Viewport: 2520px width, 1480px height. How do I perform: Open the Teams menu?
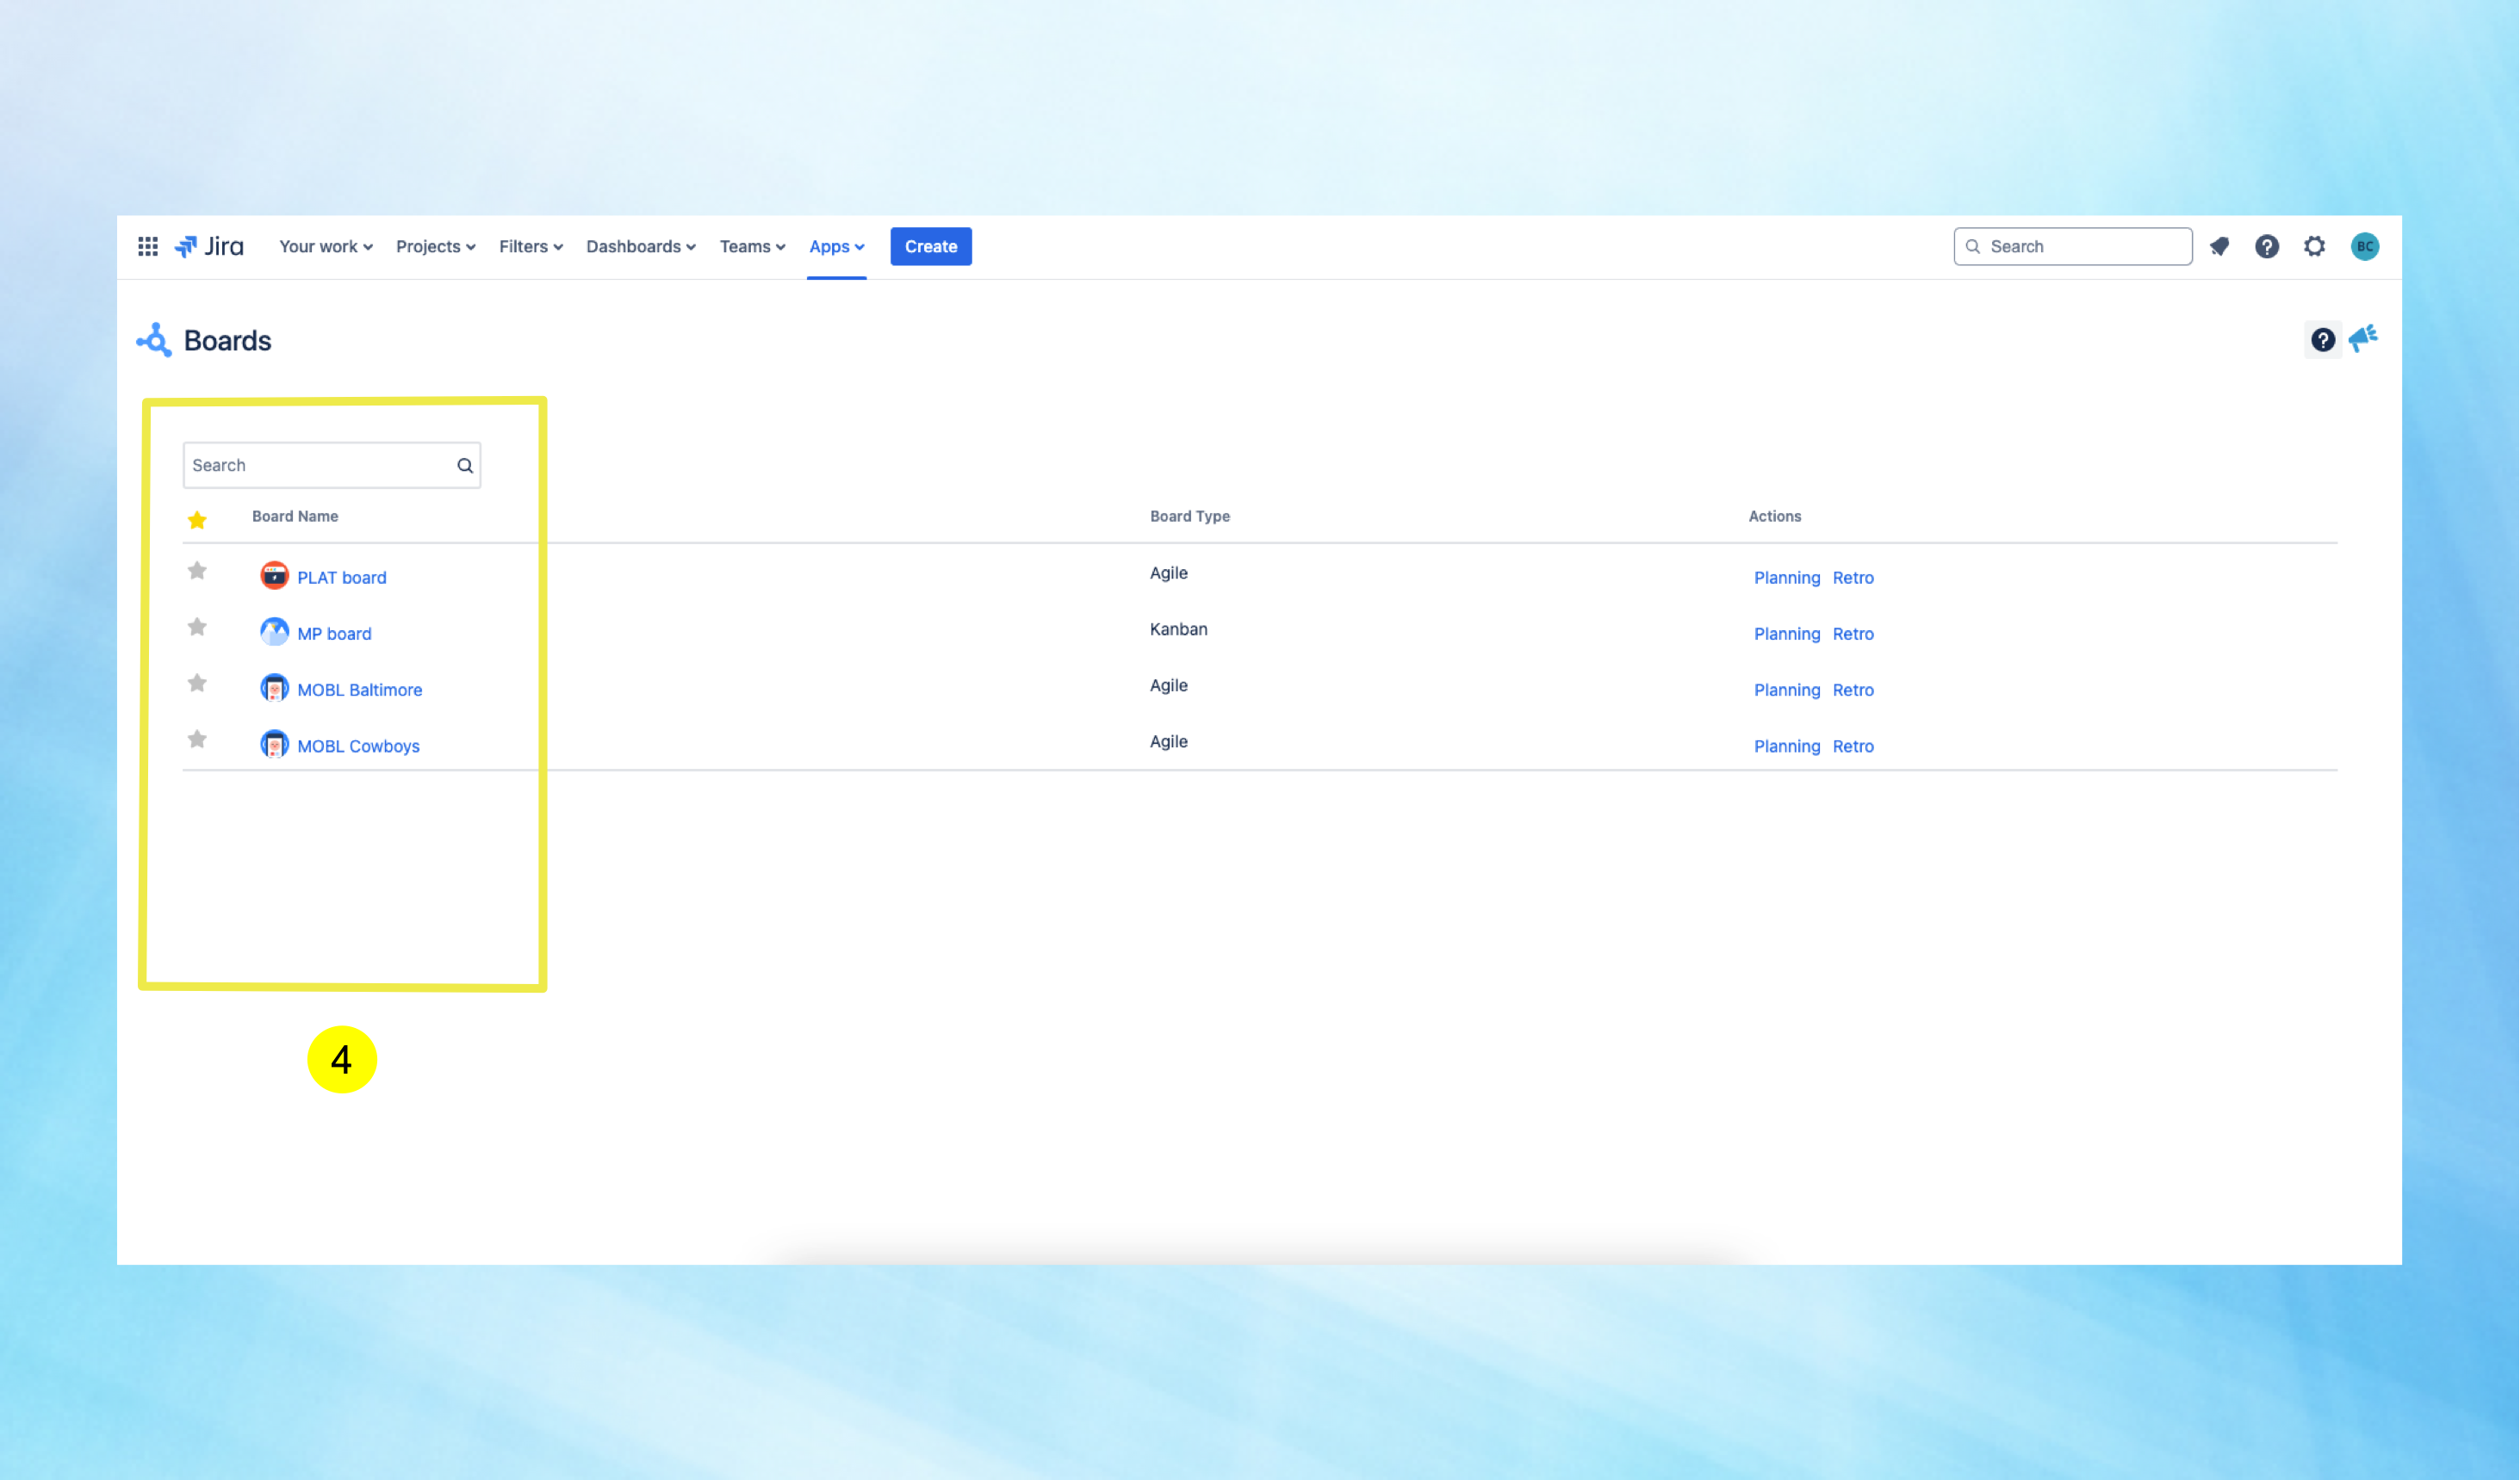(x=752, y=246)
